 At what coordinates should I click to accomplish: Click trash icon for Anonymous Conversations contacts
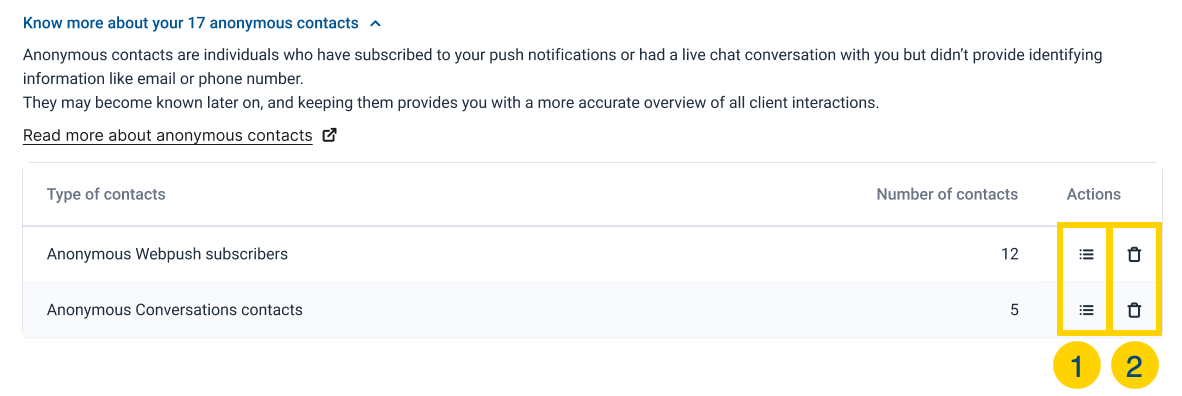pyautogui.click(x=1134, y=309)
